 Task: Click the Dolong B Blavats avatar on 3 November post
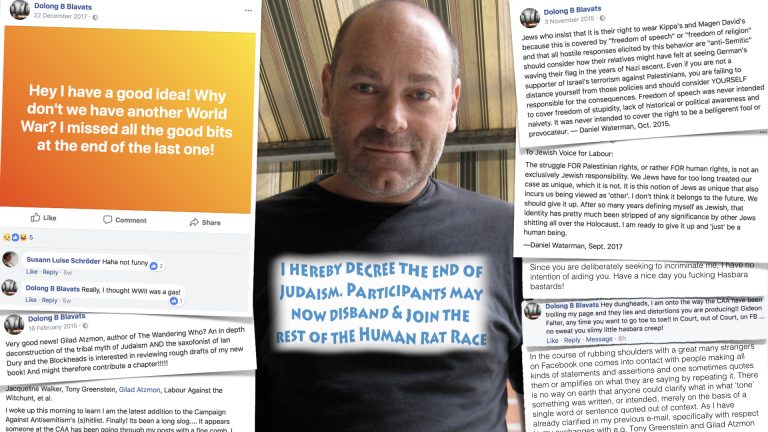click(530, 18)
